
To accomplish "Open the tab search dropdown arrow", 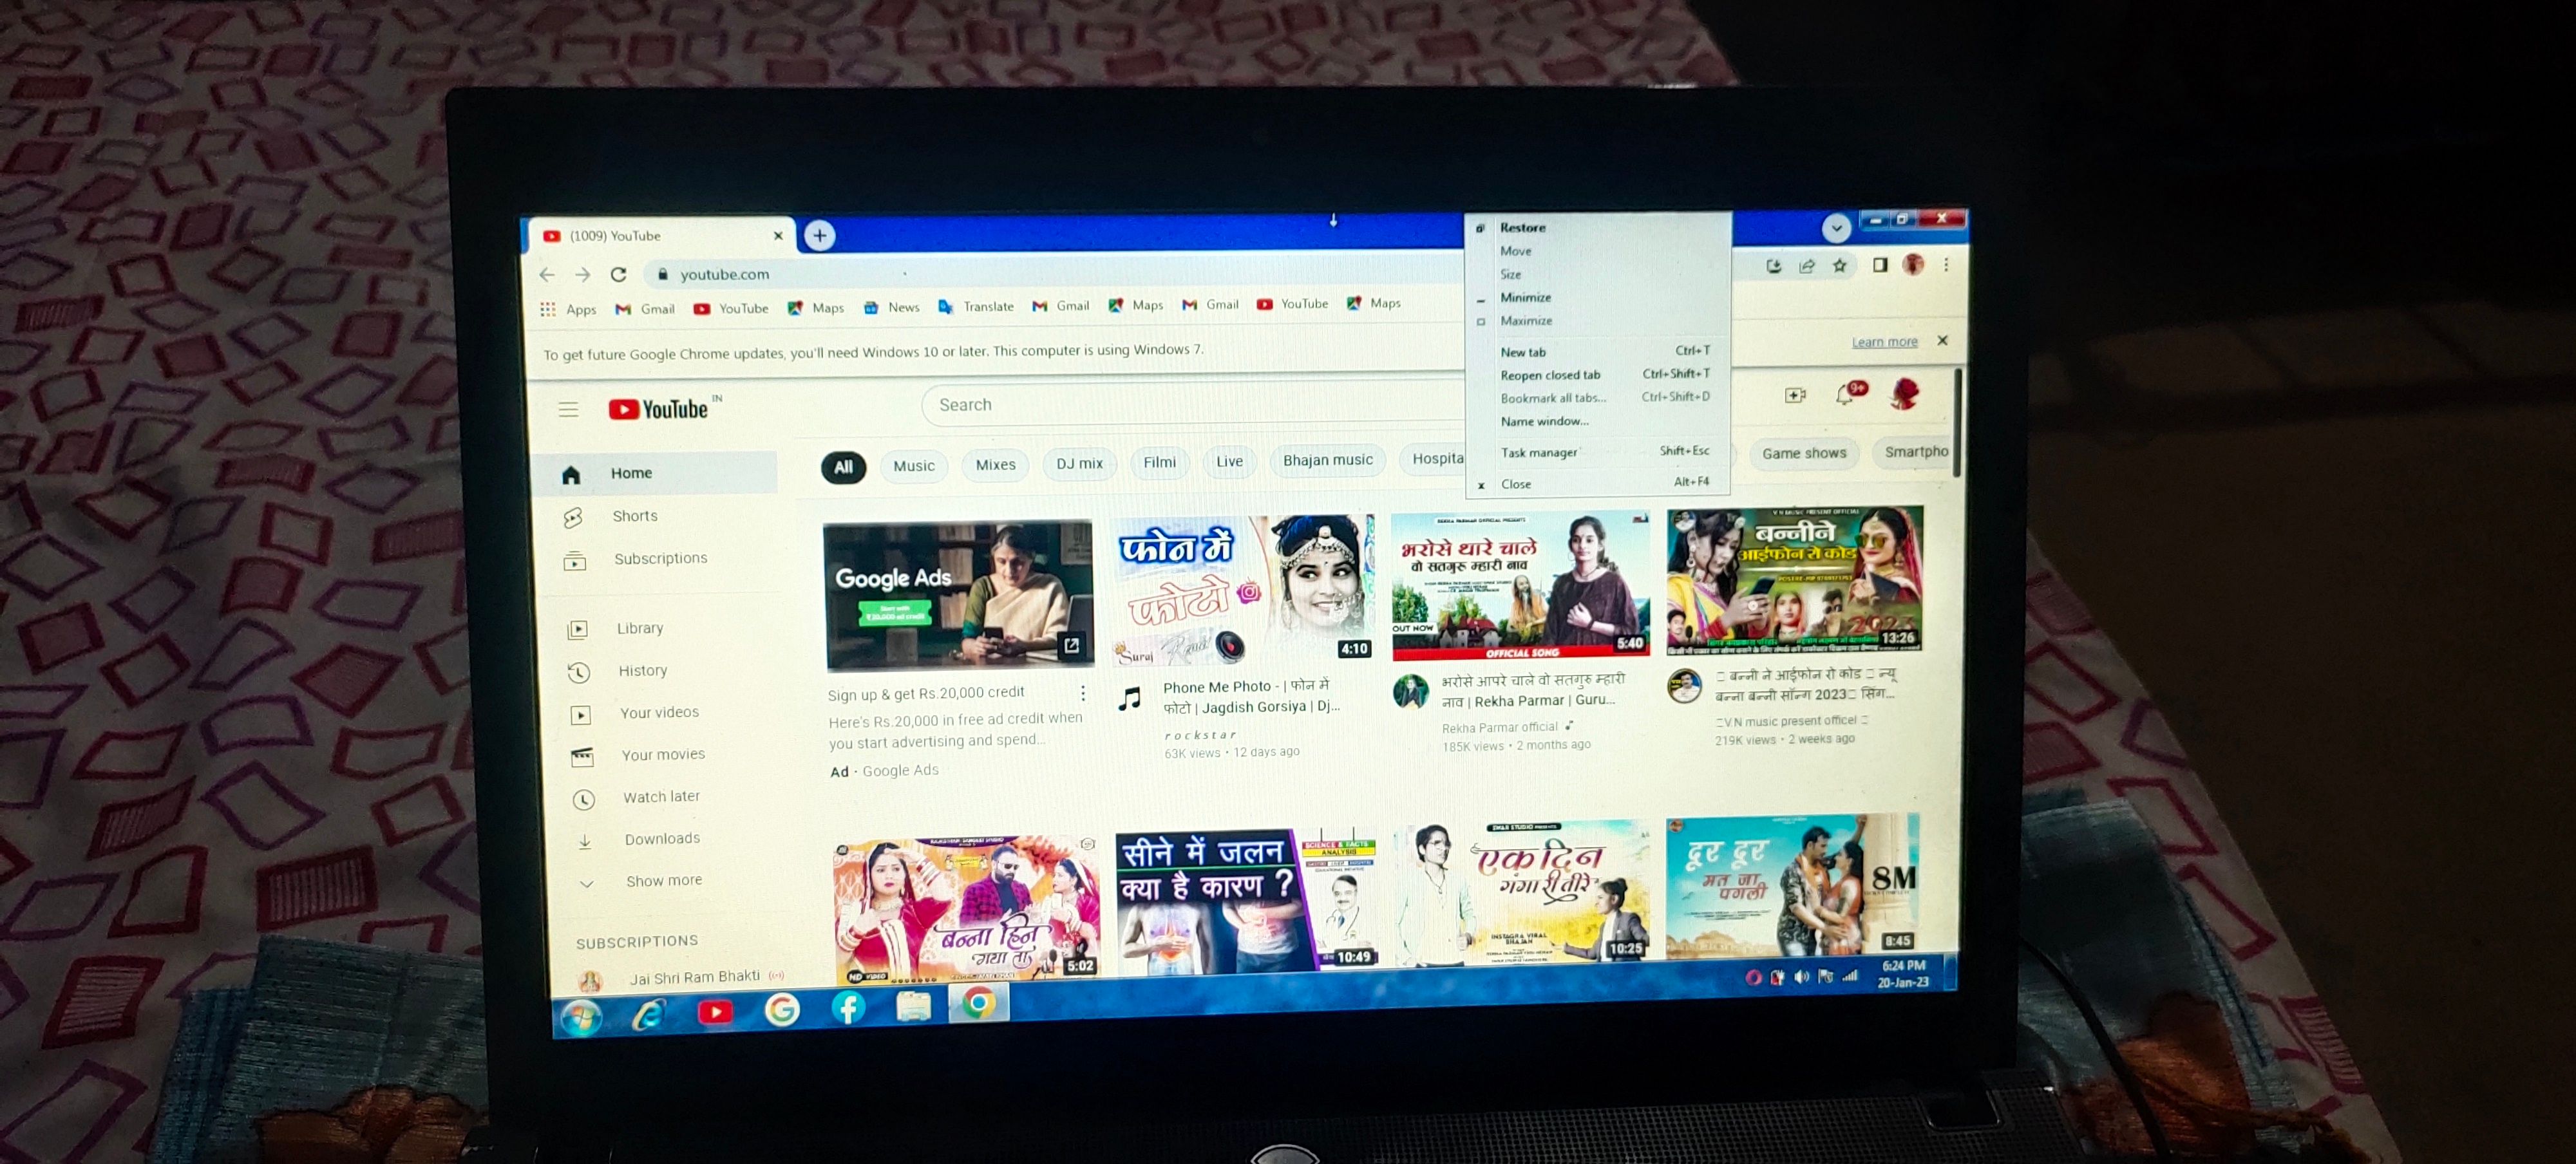I will pos(1836,228).
